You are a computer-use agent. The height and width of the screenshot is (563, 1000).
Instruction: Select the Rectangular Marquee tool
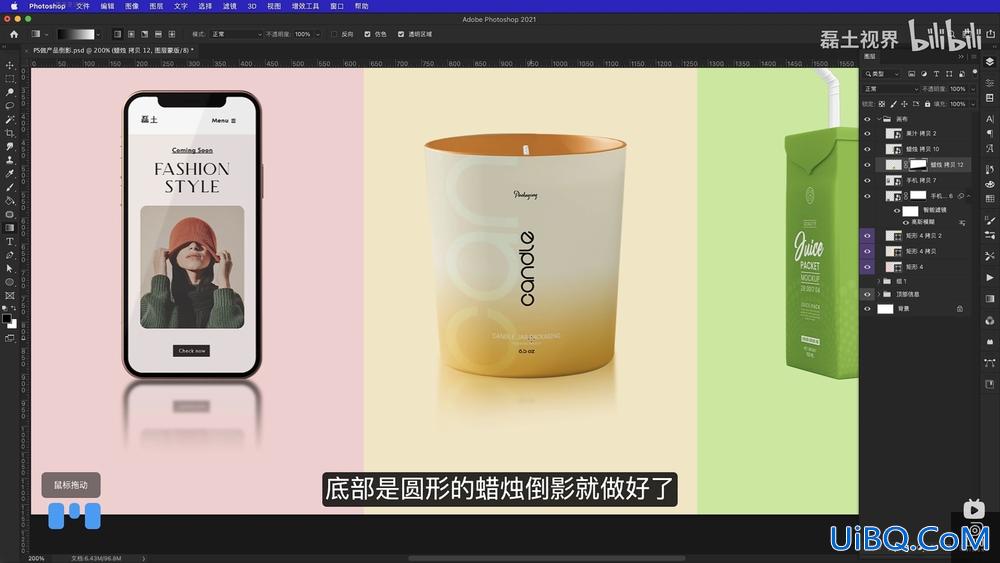pyautogui.click(x=10, y=79)
